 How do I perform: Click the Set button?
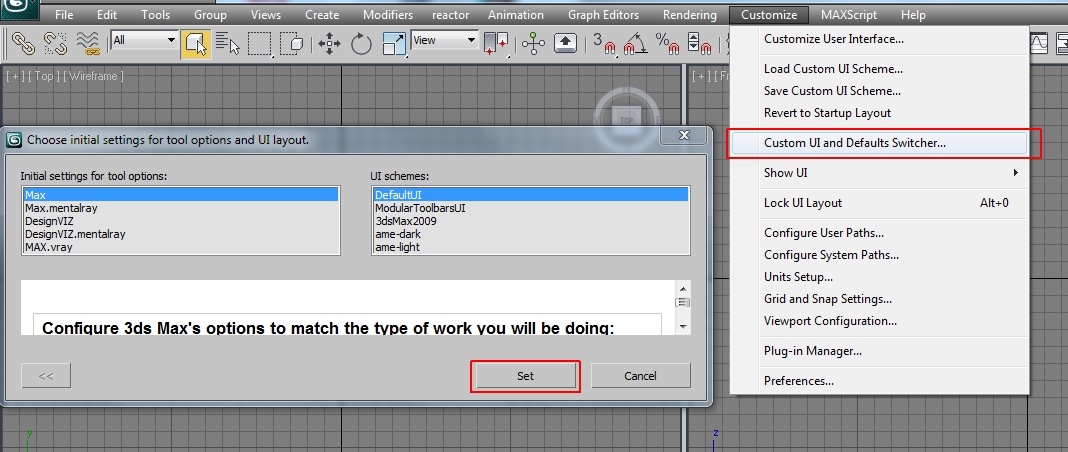pyautogui.click(x=525, y=376)
